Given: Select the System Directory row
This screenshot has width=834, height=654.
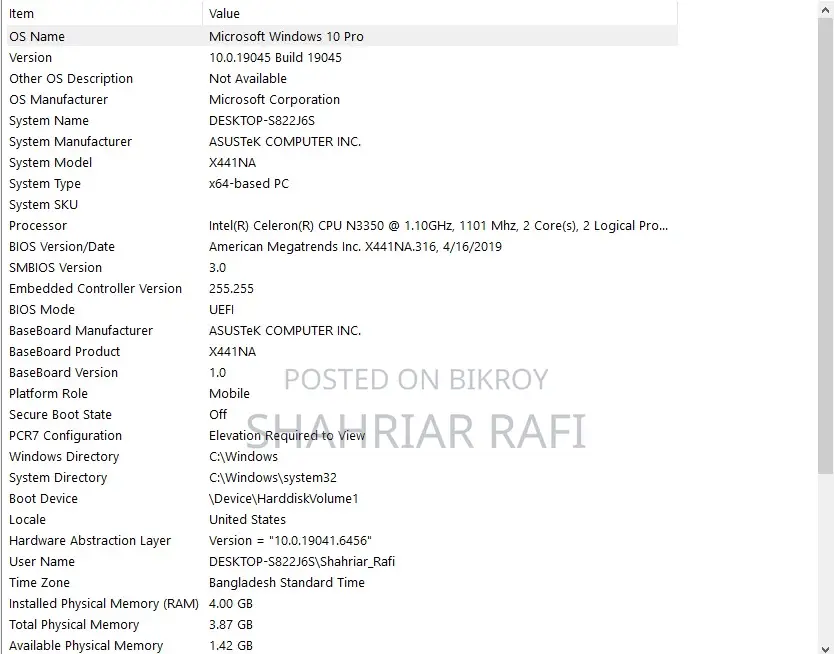Looking at the screenshot, I should coord(341,477).
